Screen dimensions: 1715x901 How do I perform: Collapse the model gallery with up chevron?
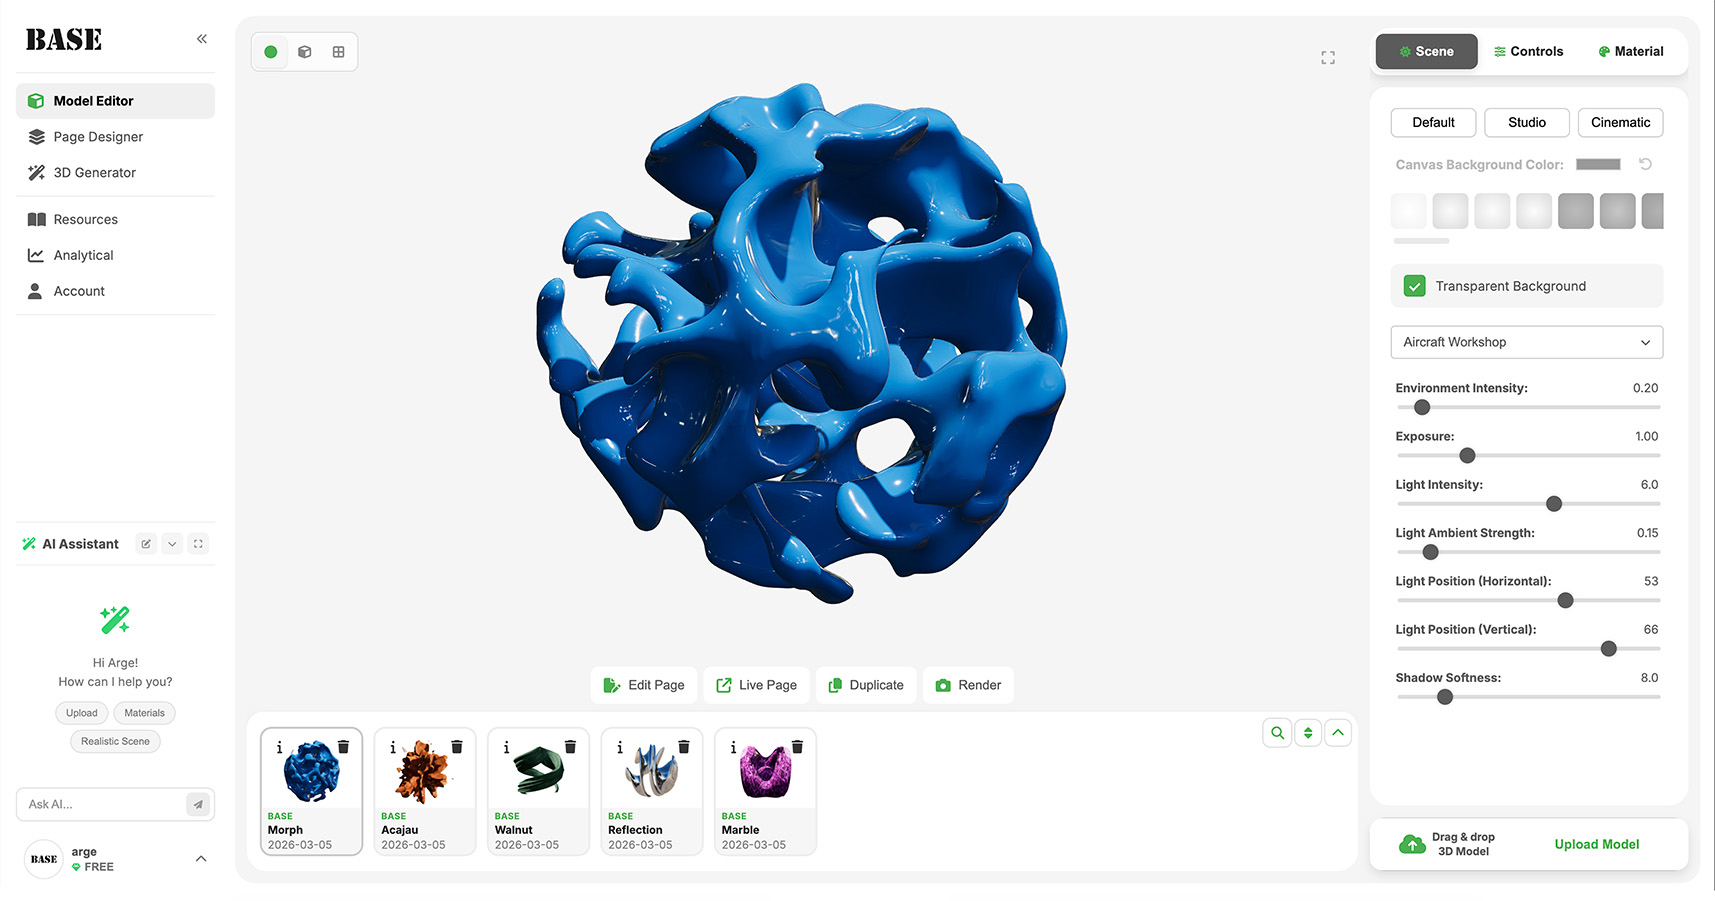tap(1338, 733)
